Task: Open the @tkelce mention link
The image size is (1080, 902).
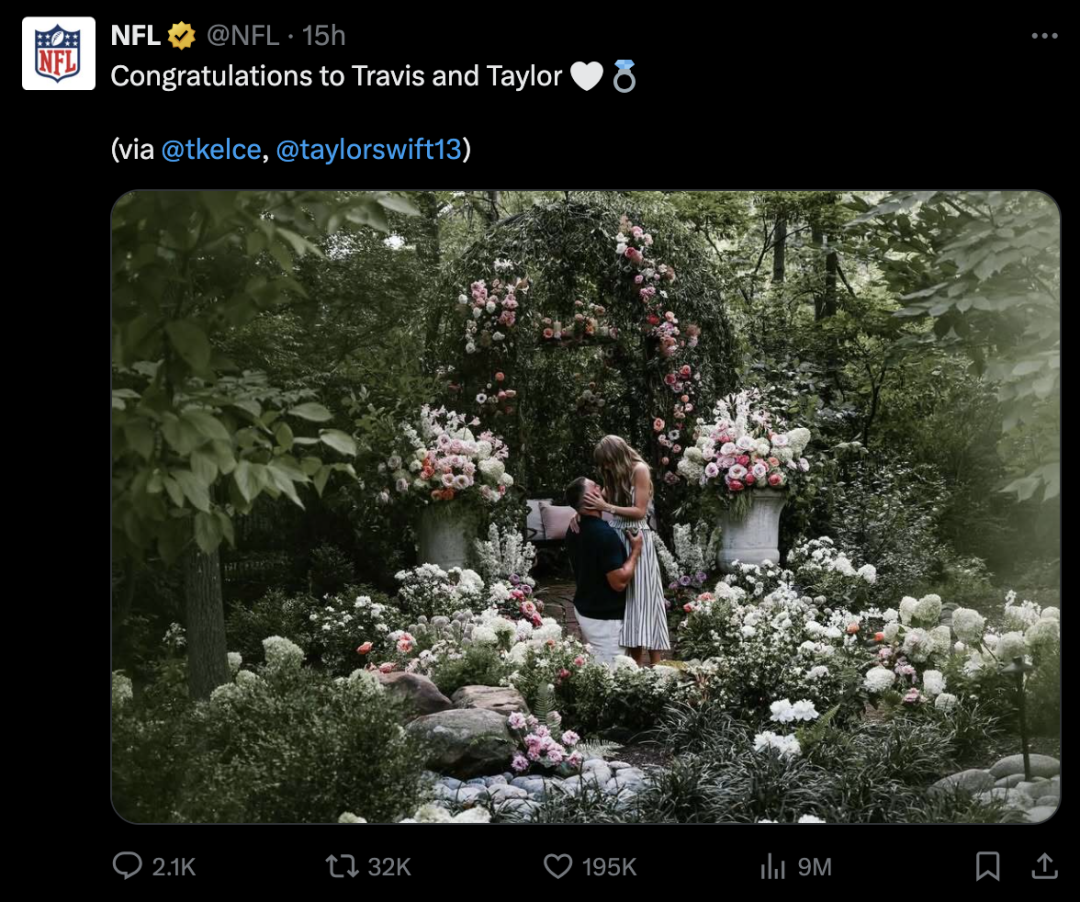Action: click(211, 149)
